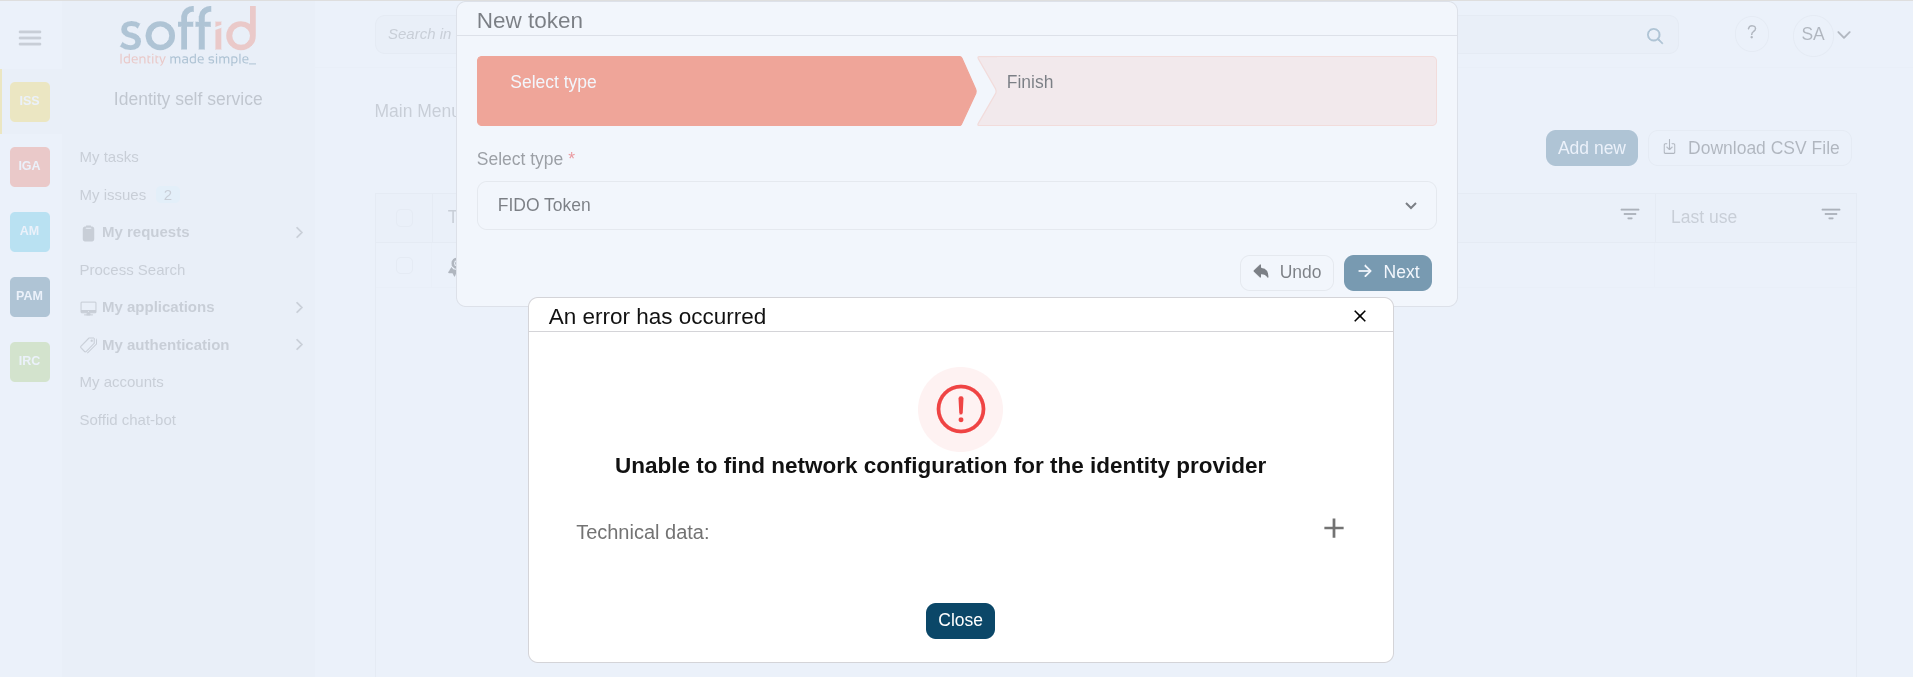The height and width of the screenshot is (677, 1913).
Task: Open My tasks menu item
Action: coord(109,157)
